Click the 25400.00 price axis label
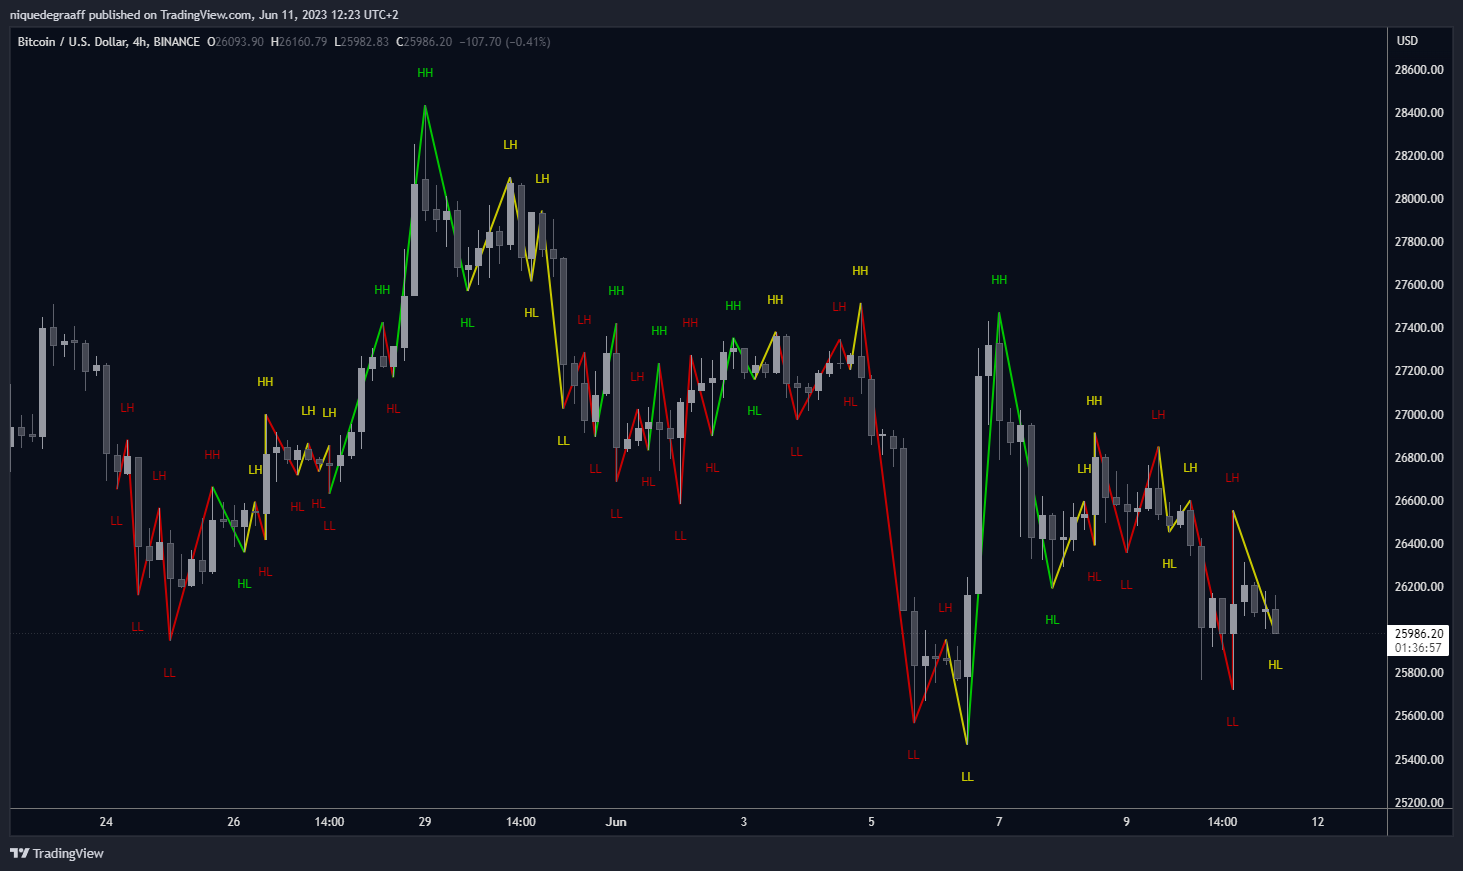Screen dimensions: 1463x871 (x=1419, y=760)
